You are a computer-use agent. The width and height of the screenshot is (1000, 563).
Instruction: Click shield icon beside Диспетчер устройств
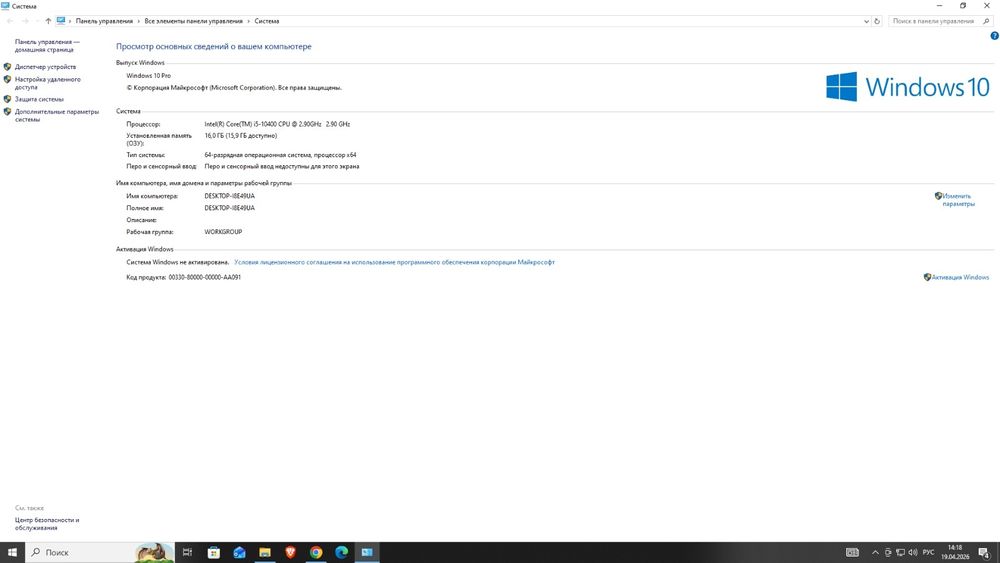[8, 67]
